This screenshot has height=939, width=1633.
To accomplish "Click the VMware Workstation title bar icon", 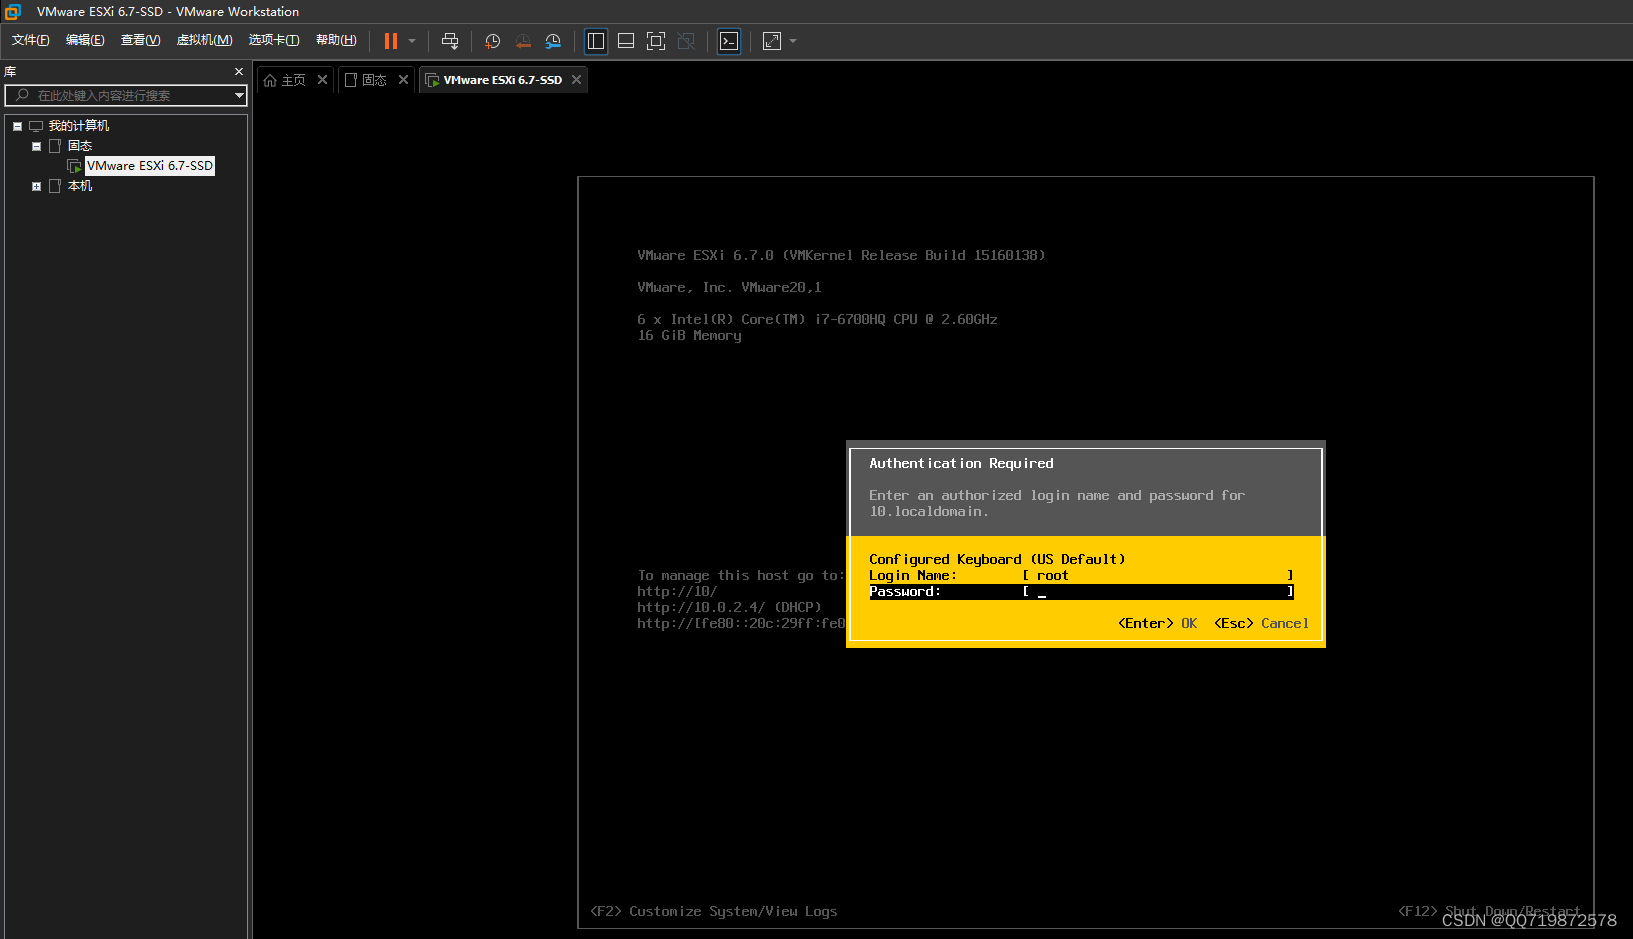I will [13, 12].
